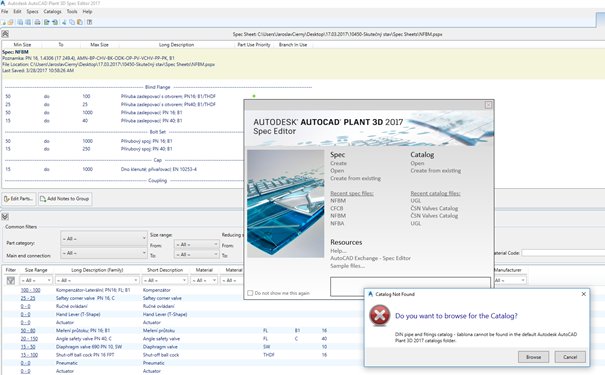Click Cancel in the Catalog Not Found dialog

[570, 357]
